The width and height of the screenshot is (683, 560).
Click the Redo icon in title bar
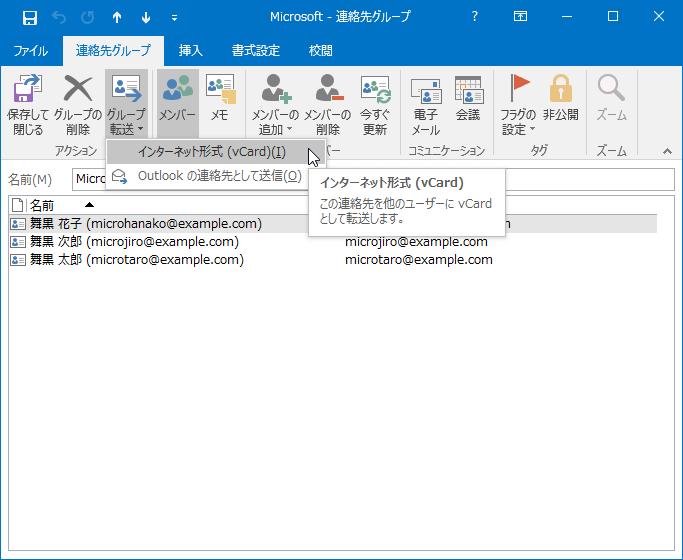[x=88, y=17]
